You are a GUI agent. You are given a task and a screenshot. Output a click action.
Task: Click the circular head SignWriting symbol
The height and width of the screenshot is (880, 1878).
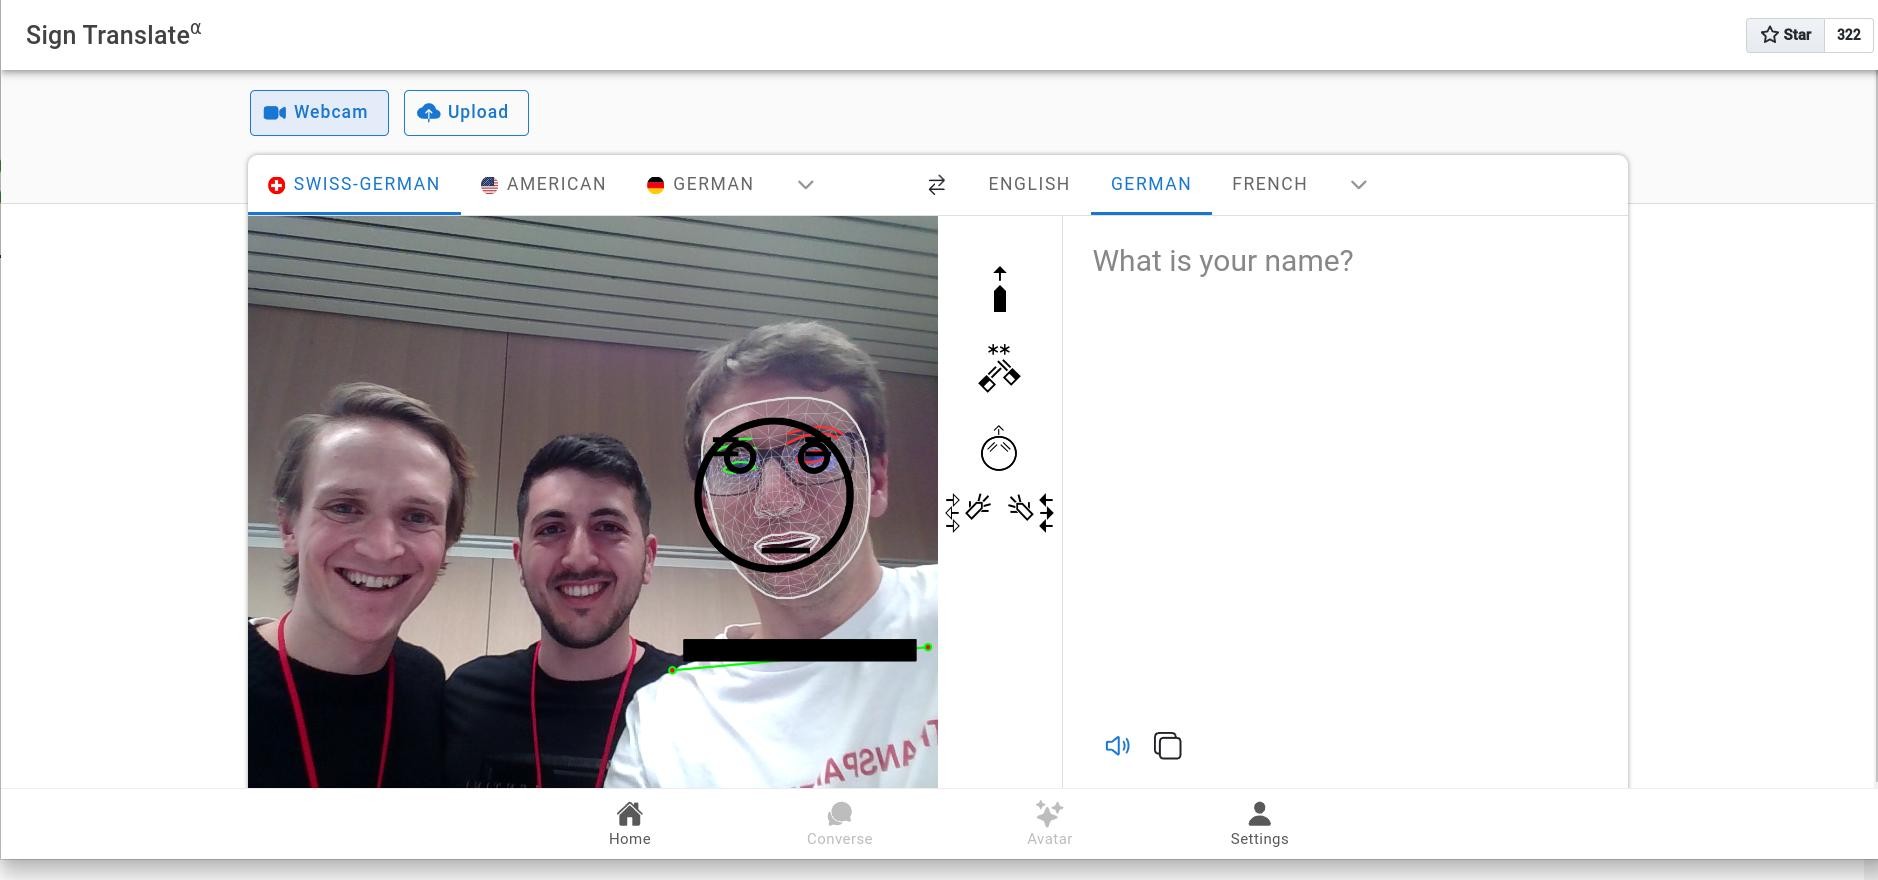click(x=999, y=449)
